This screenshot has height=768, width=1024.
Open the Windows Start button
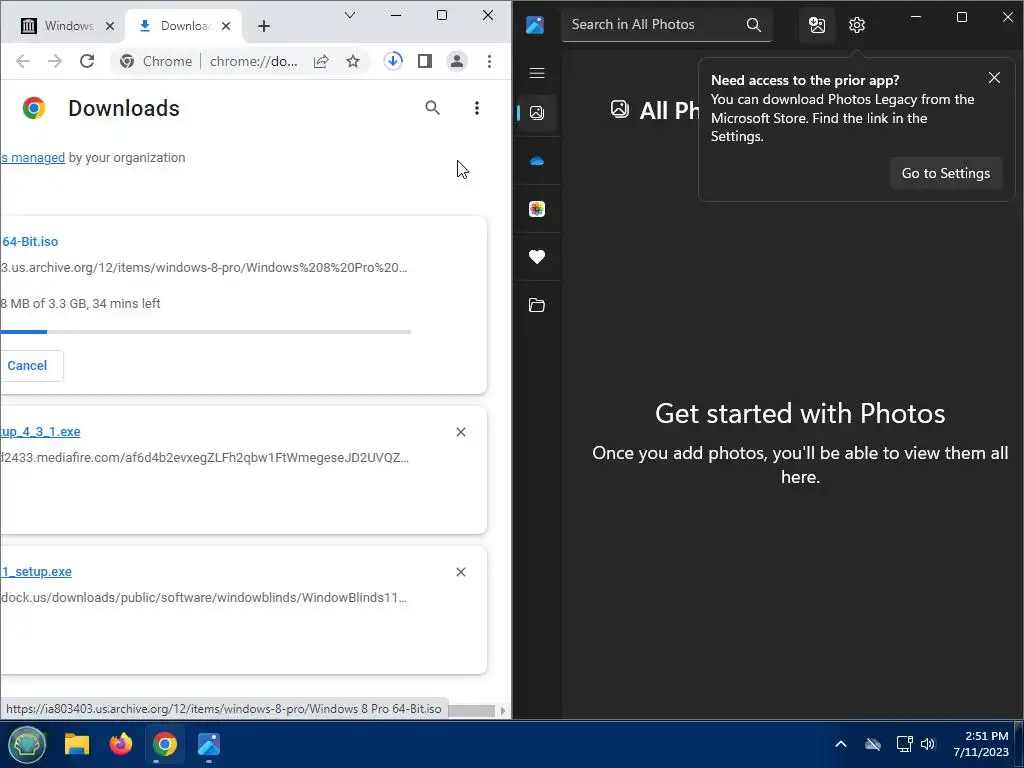pyautogui.click(x=27, y=744)
